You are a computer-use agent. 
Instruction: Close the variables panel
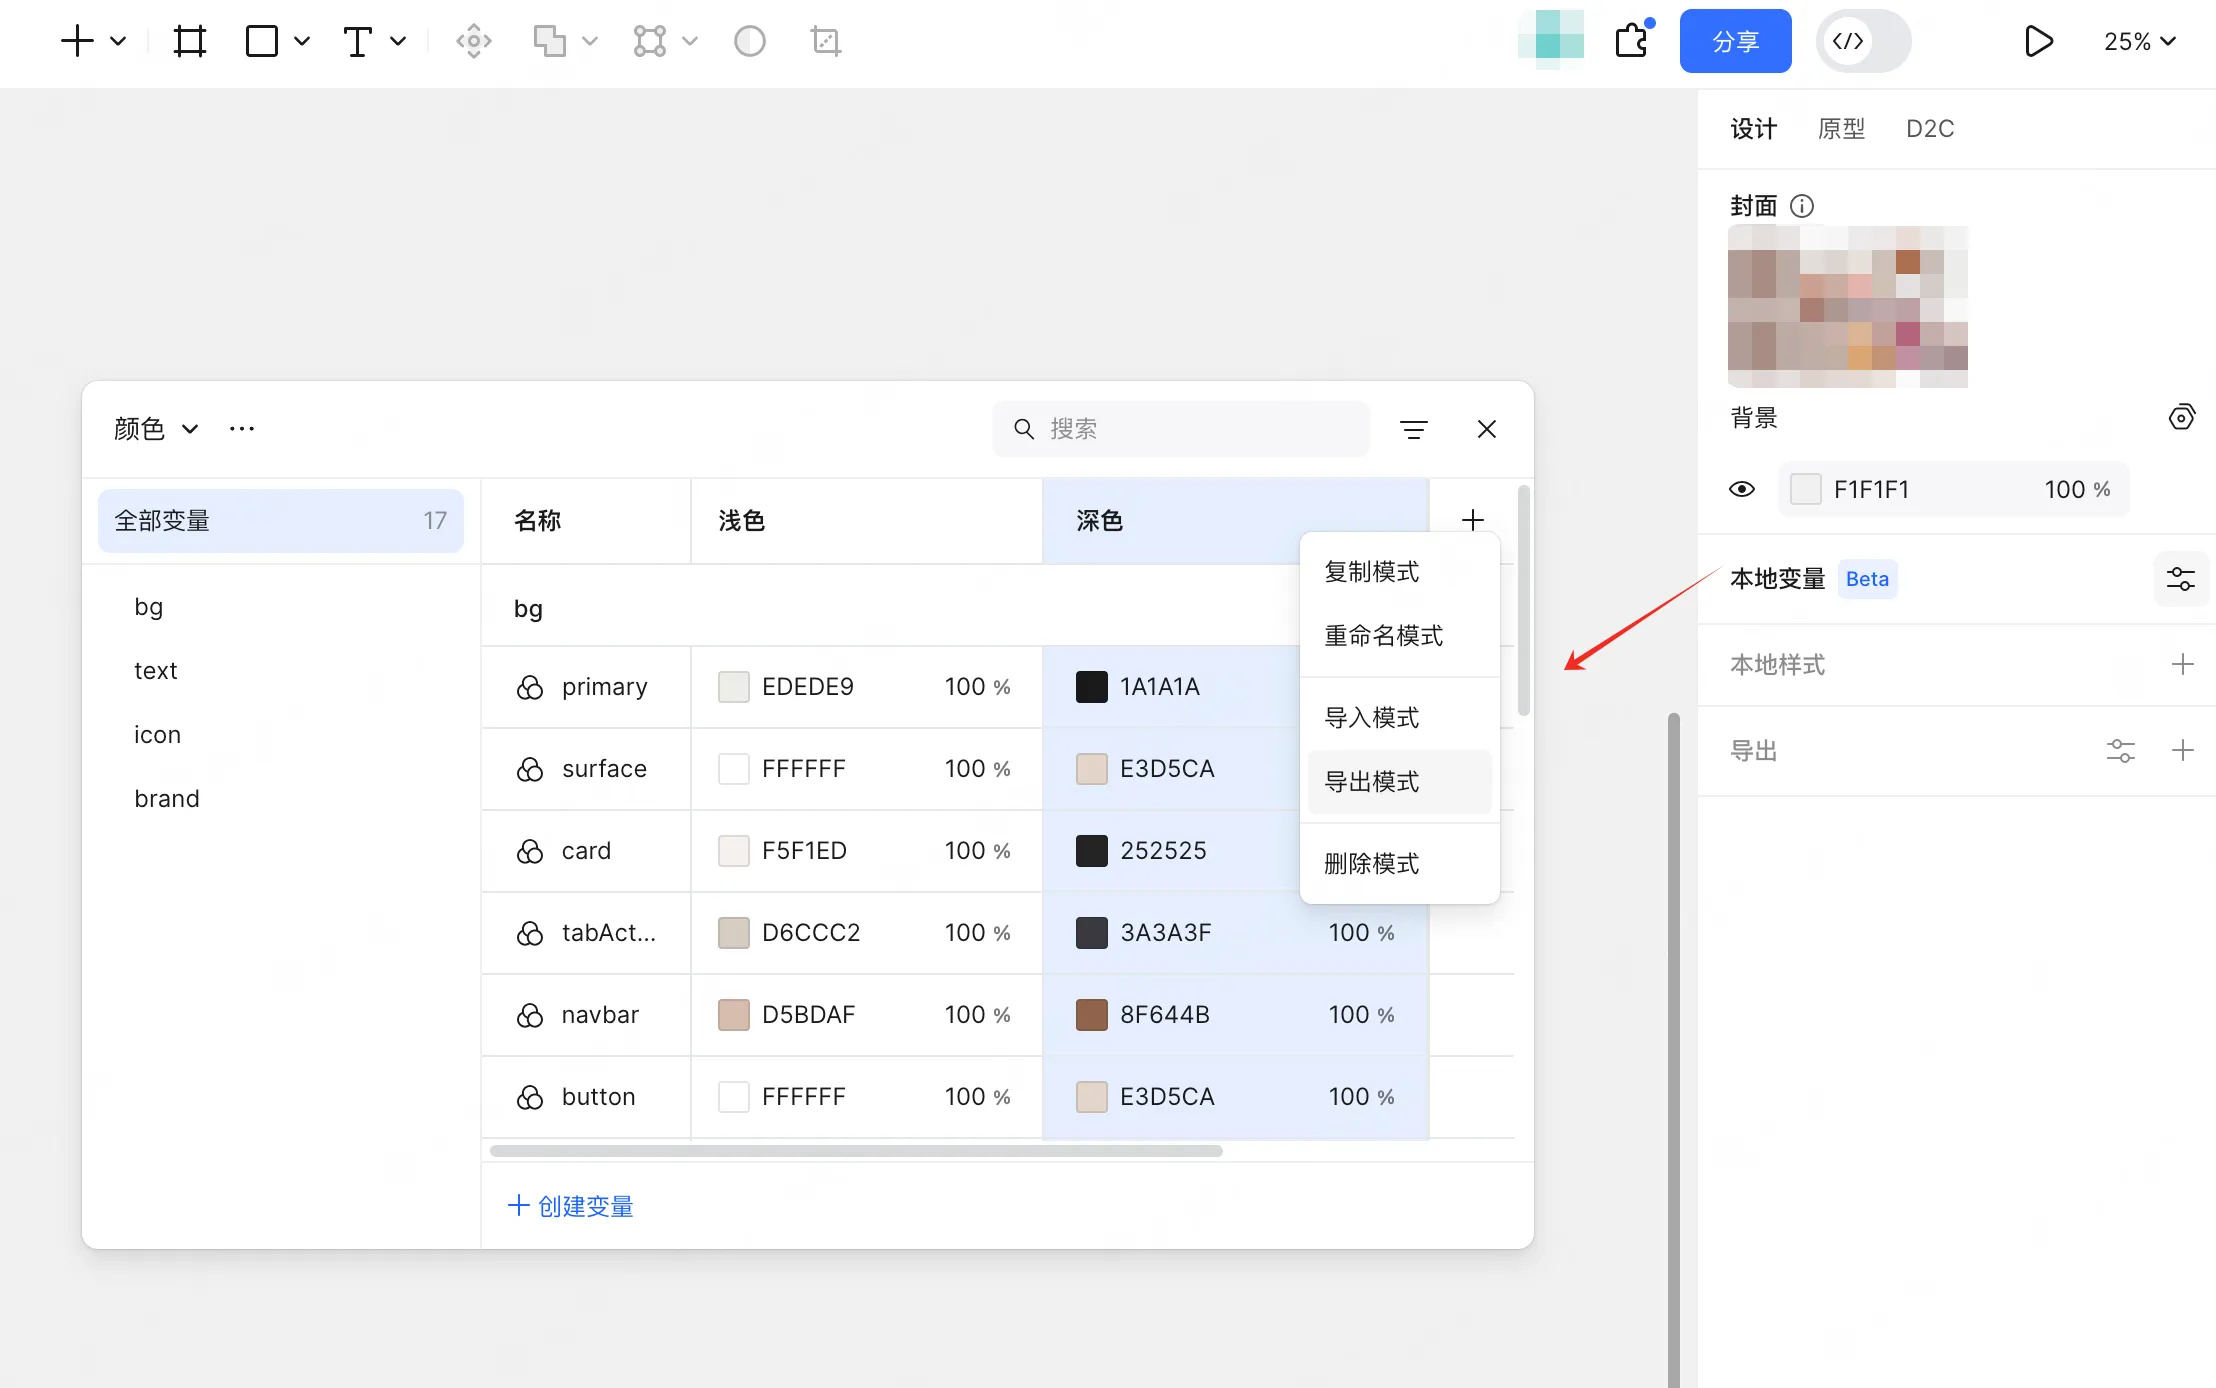click(x=1487, y=429)
